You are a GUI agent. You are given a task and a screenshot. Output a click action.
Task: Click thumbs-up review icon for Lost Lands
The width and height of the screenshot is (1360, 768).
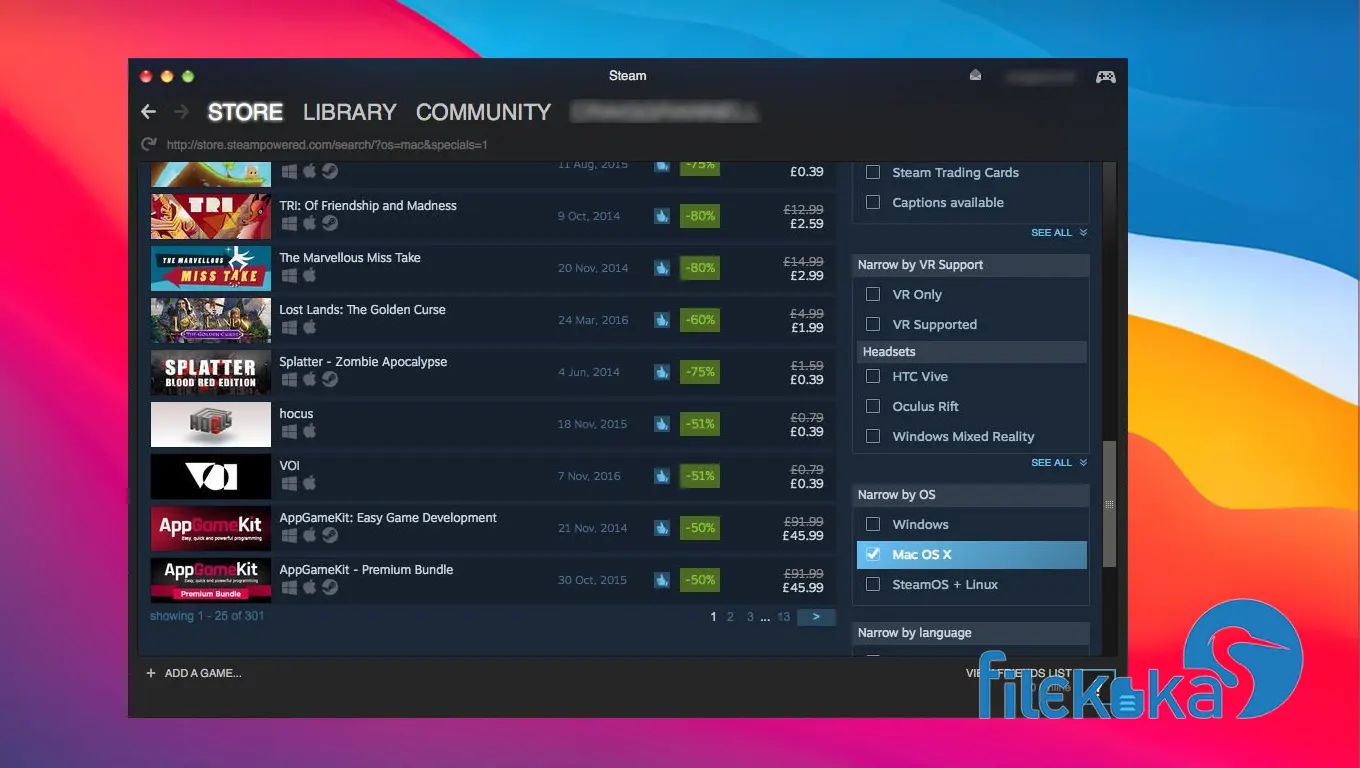[661, 320]
